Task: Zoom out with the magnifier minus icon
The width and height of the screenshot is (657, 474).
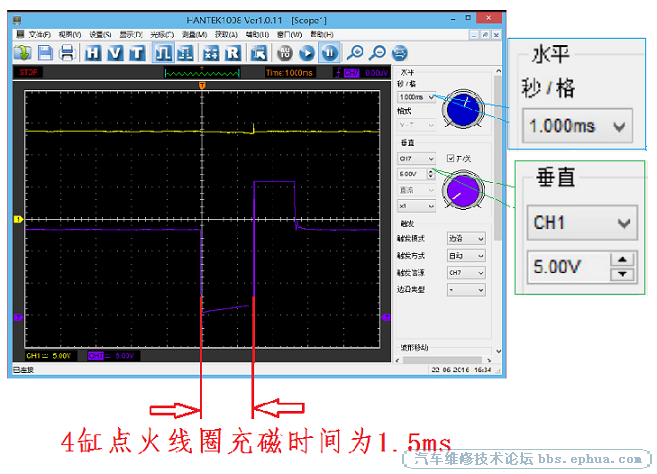Action: [378, 53]
